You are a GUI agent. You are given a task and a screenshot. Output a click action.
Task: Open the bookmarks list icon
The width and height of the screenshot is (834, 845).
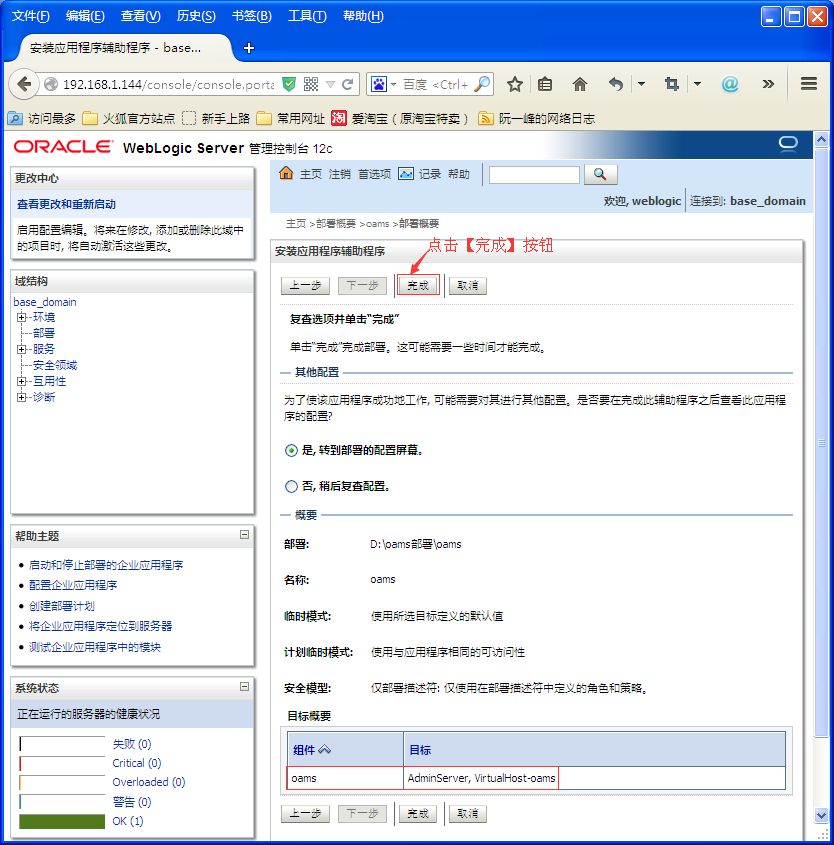(545, 84)
